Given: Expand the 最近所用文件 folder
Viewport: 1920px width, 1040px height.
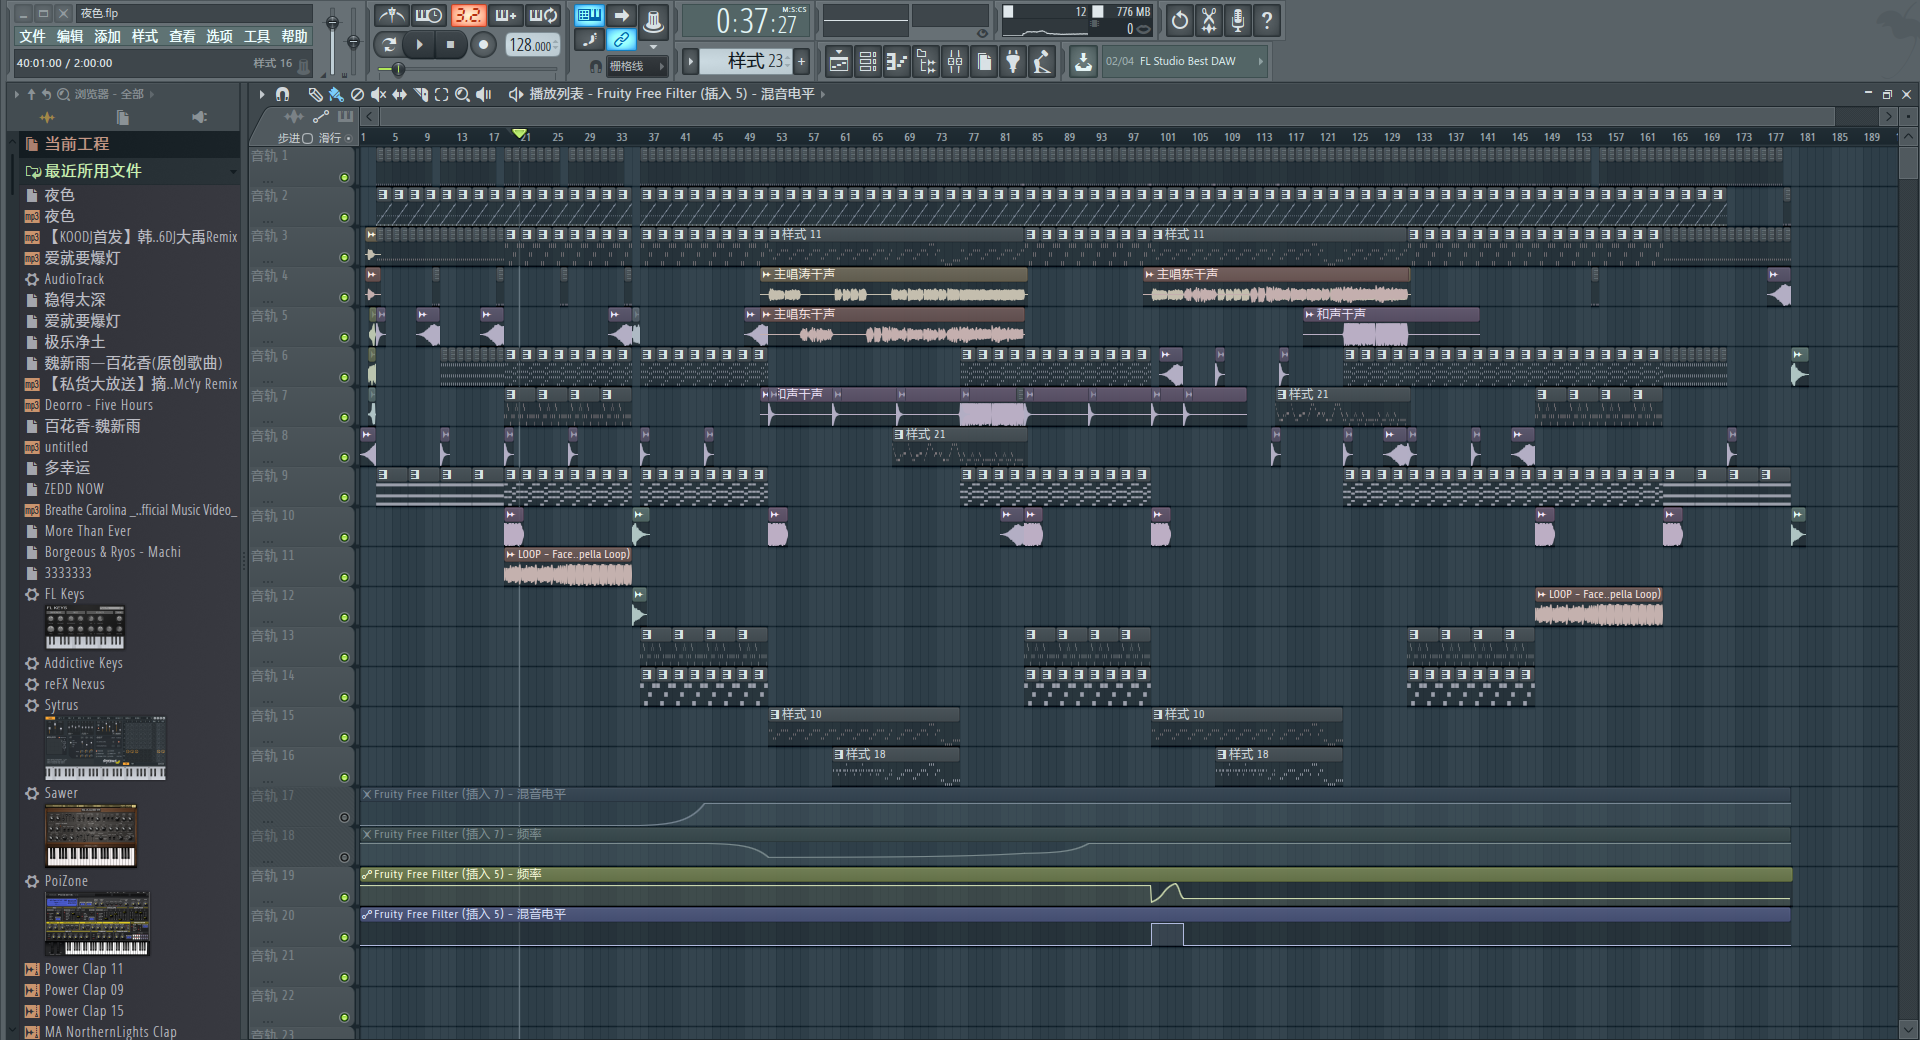Looking at the screenshot, I should click(x=92, y=171).
